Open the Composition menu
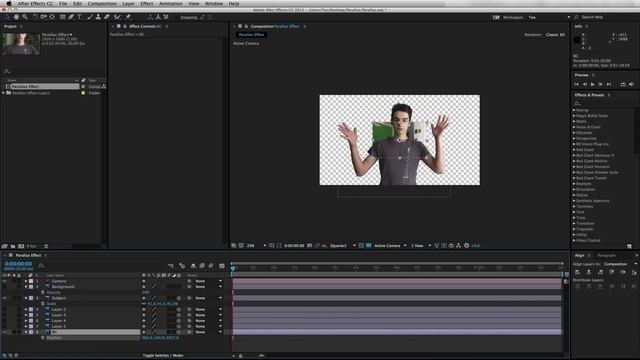 (102, 4)
